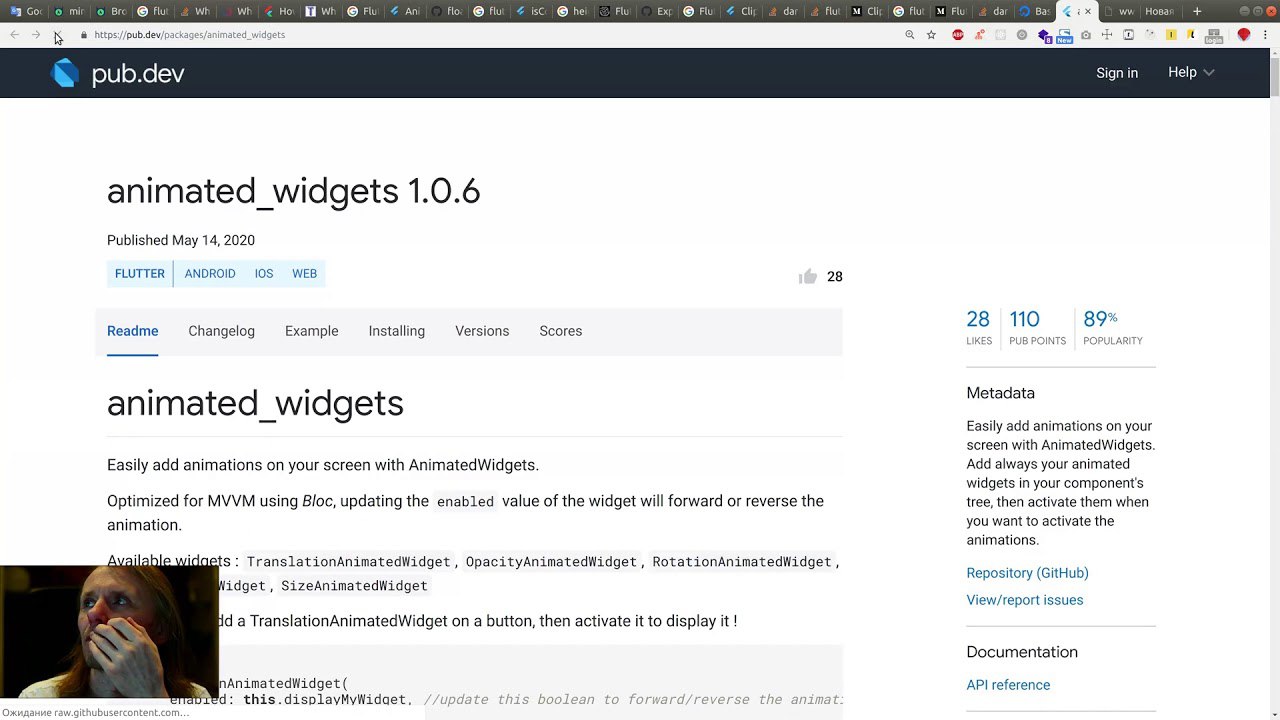Open the View/report issues link

point(1024,600)
